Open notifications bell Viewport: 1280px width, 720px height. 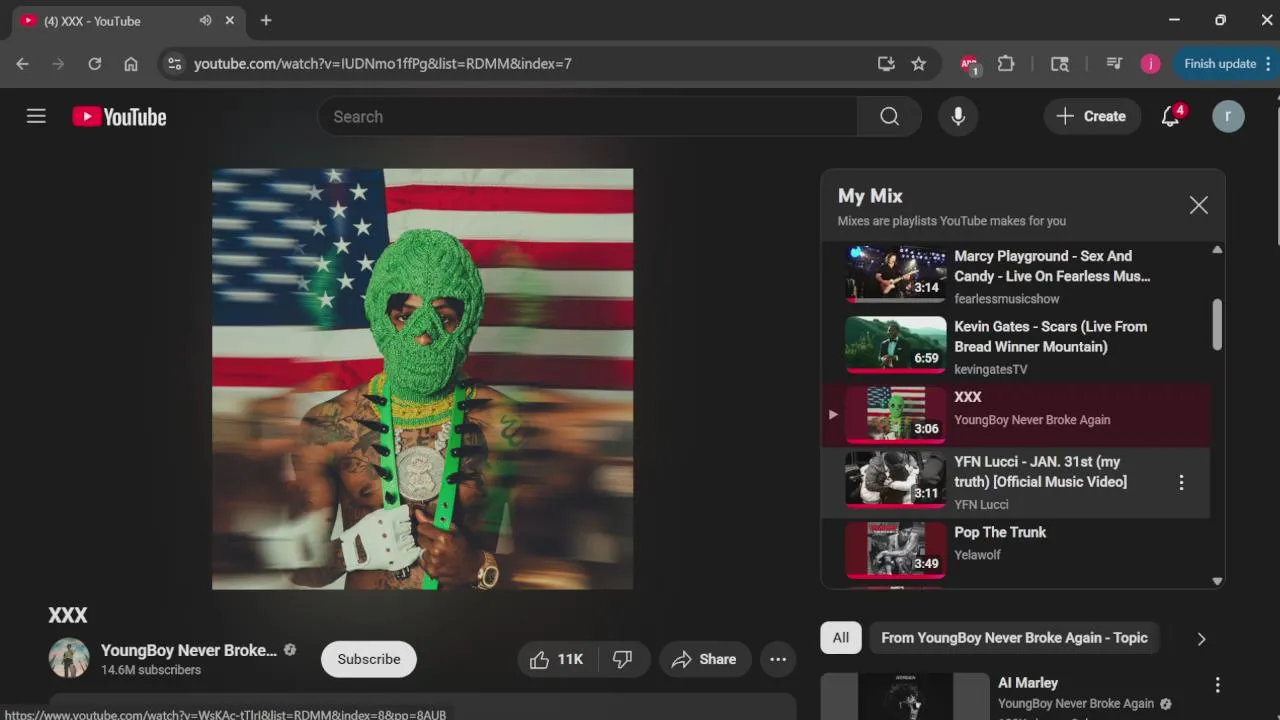pyautogui.click(x=1171, y=116)
